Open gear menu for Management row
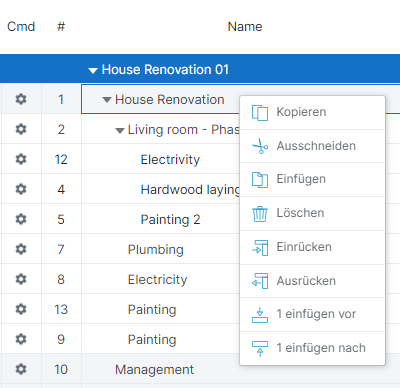Screen dimensions: 400x388 21,369
